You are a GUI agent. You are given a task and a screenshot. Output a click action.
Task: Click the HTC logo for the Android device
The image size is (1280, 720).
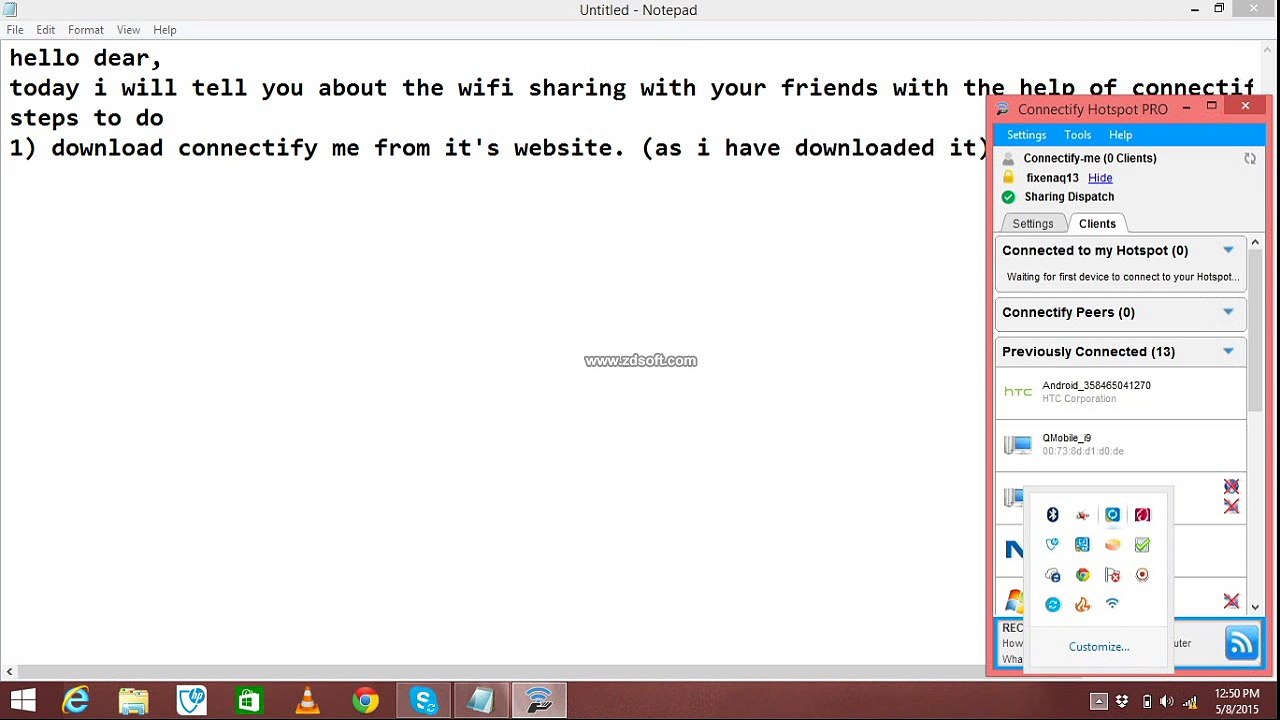[1018, 392]
